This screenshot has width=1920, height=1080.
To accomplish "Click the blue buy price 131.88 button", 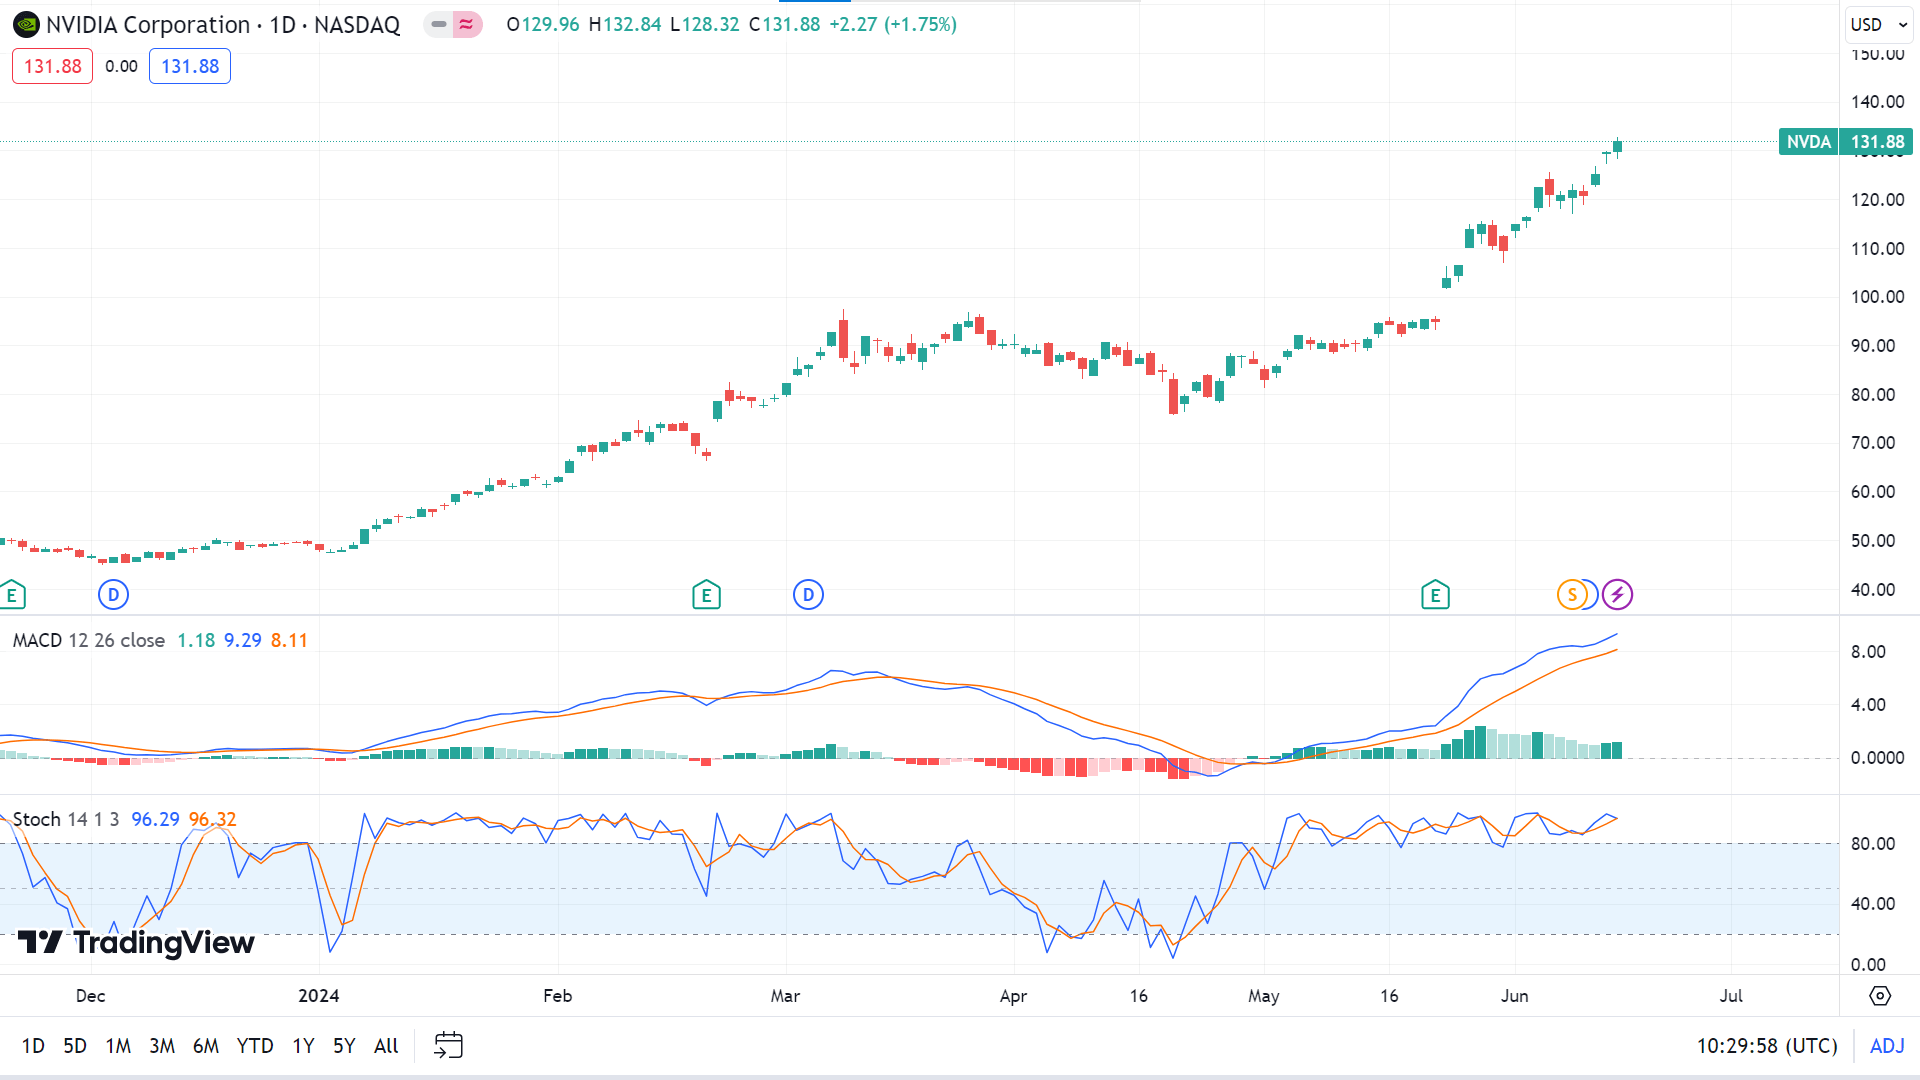I will coord(190,66).
